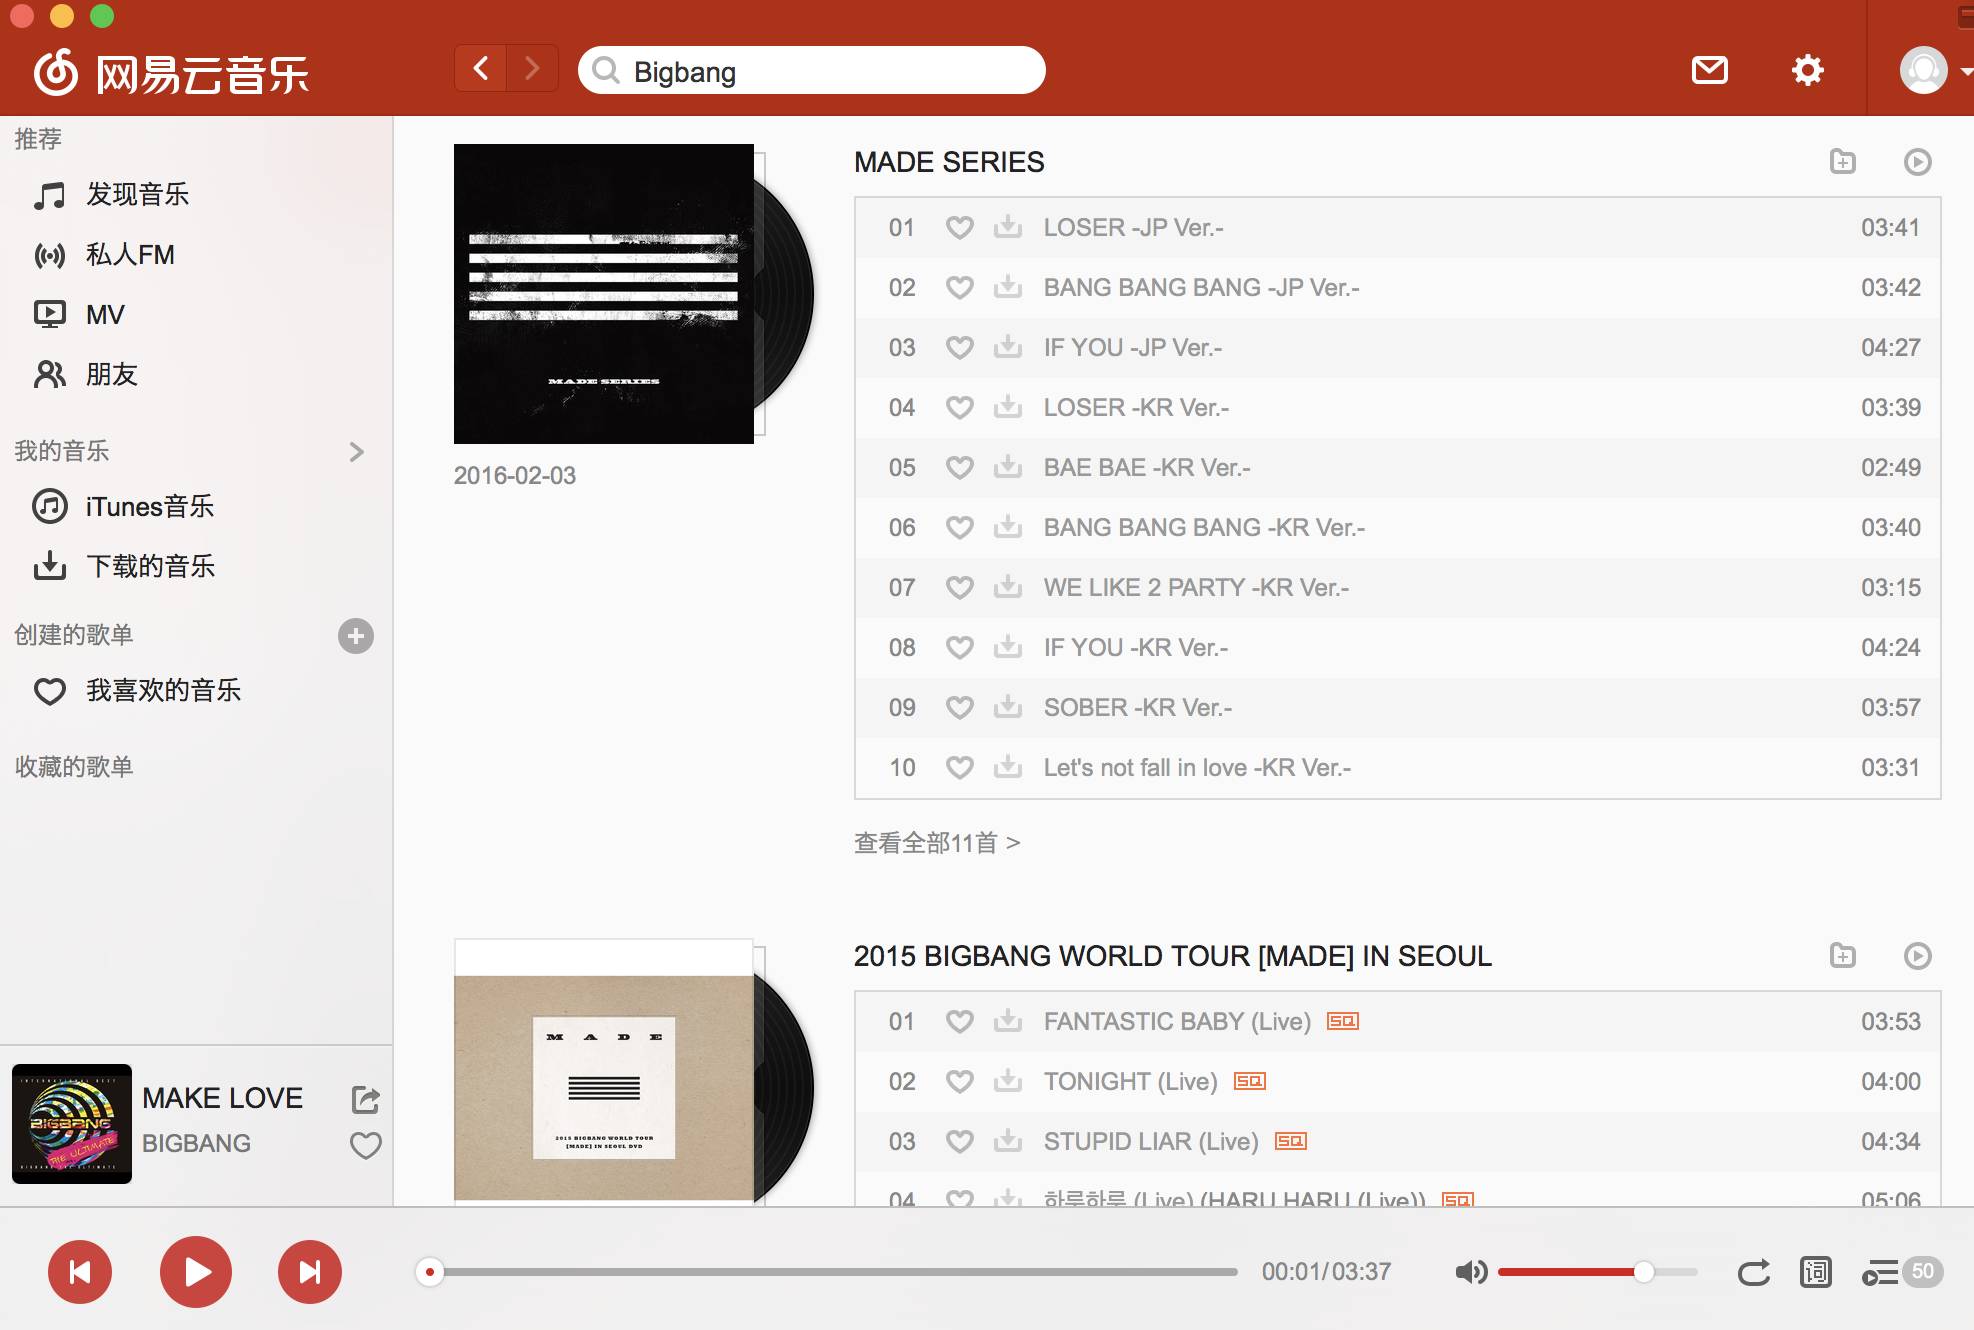Open the playlist queue icon
Screen dimensions: 1974x1330
tap(1879, 1272)
